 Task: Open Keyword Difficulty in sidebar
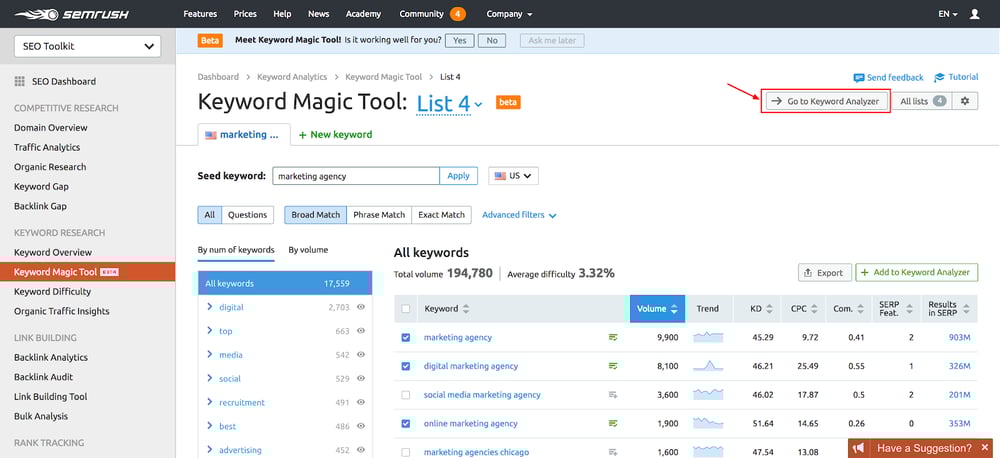[x=52, y=292]
